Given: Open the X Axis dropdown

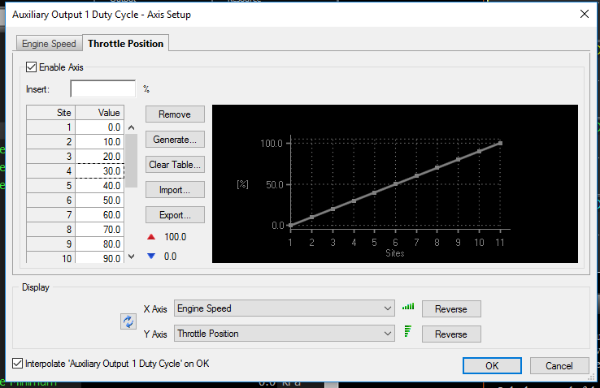Looking at the screenshot, I should click(x=284, y=308).
